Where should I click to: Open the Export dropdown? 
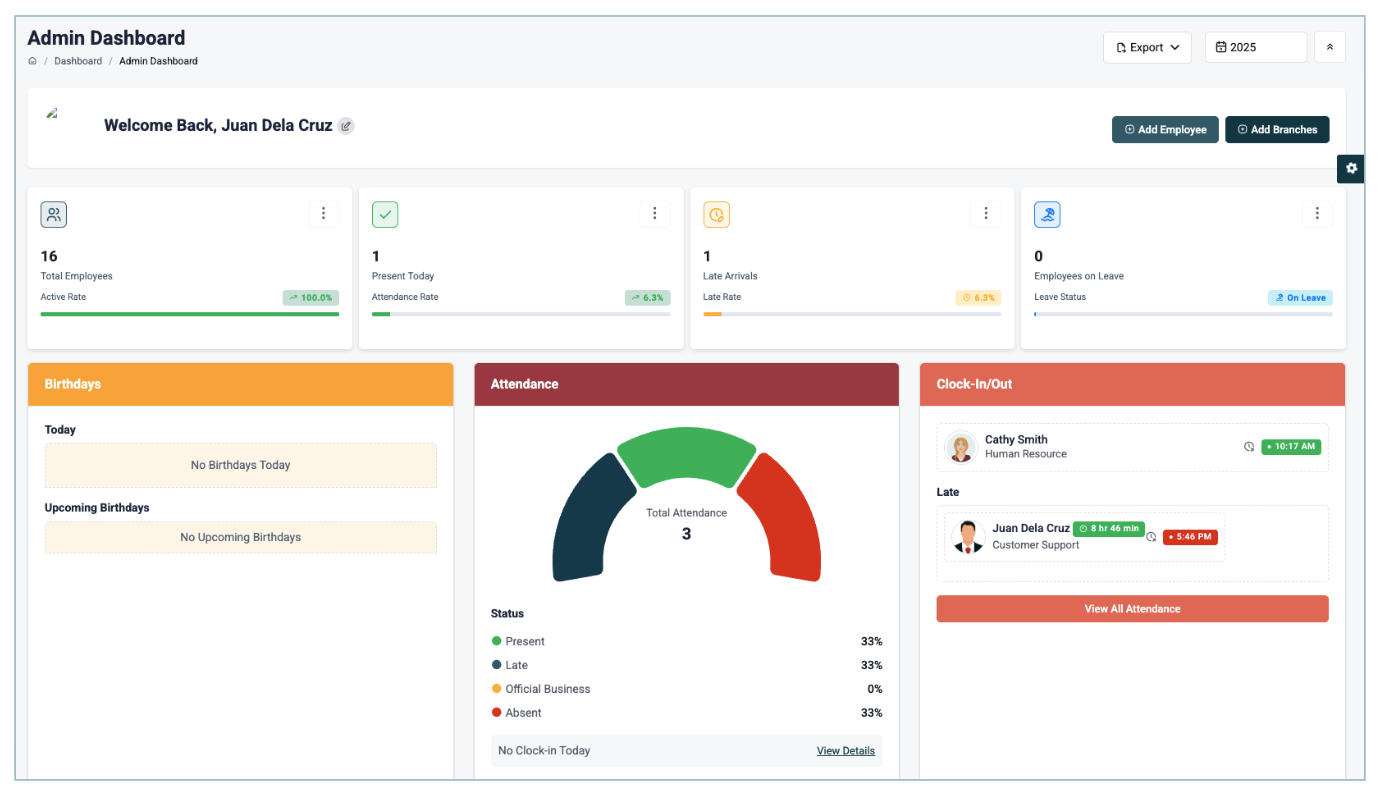tap(1147, 47)
